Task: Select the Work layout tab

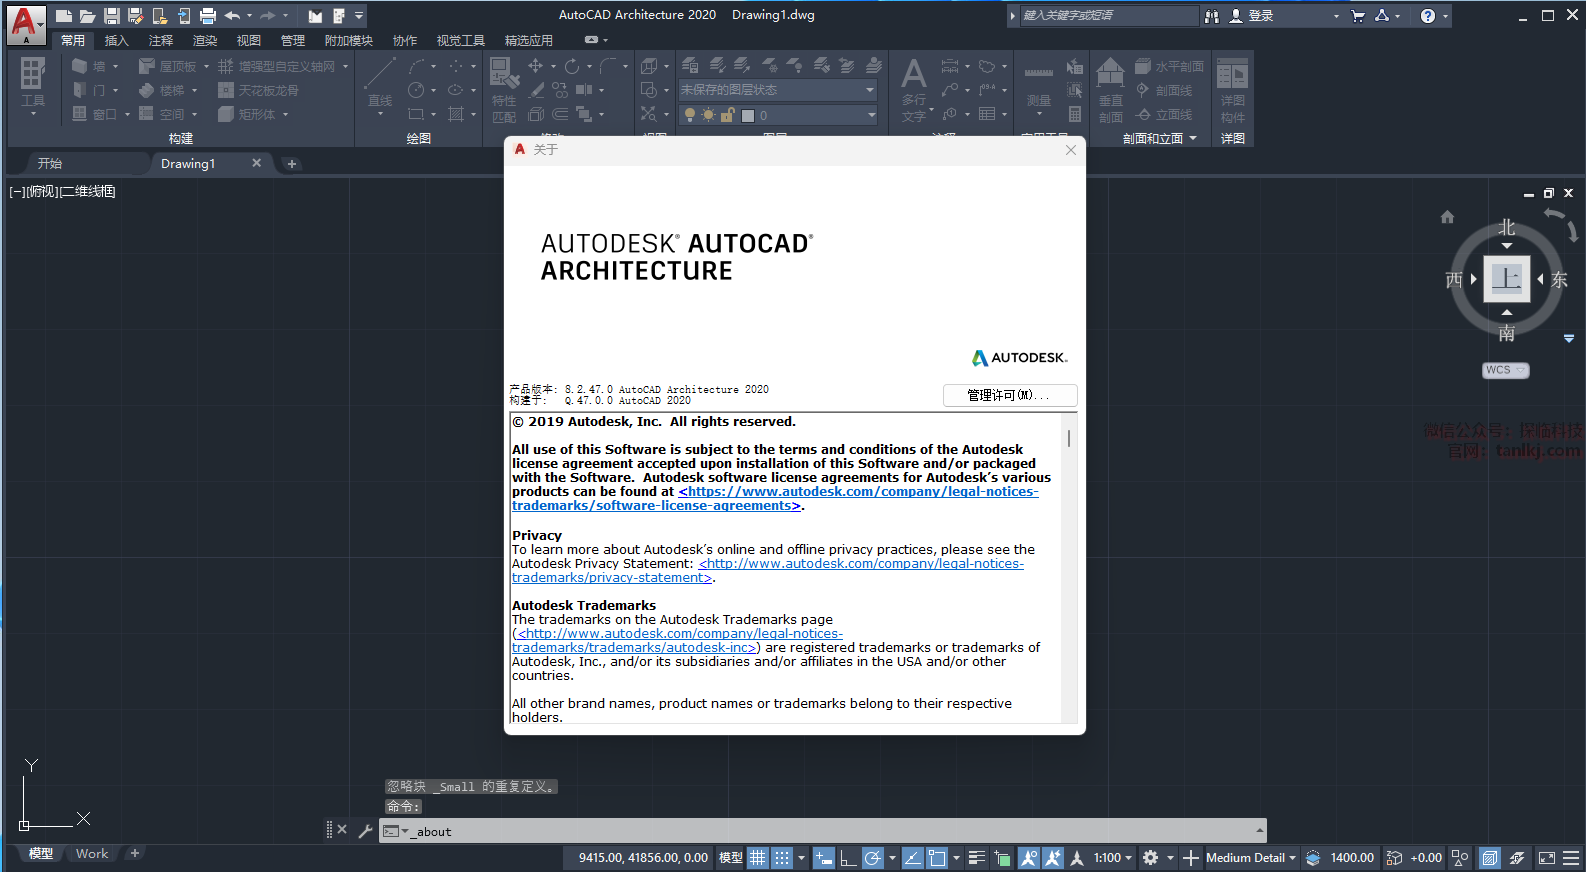Action: click(x=92, y=854)
